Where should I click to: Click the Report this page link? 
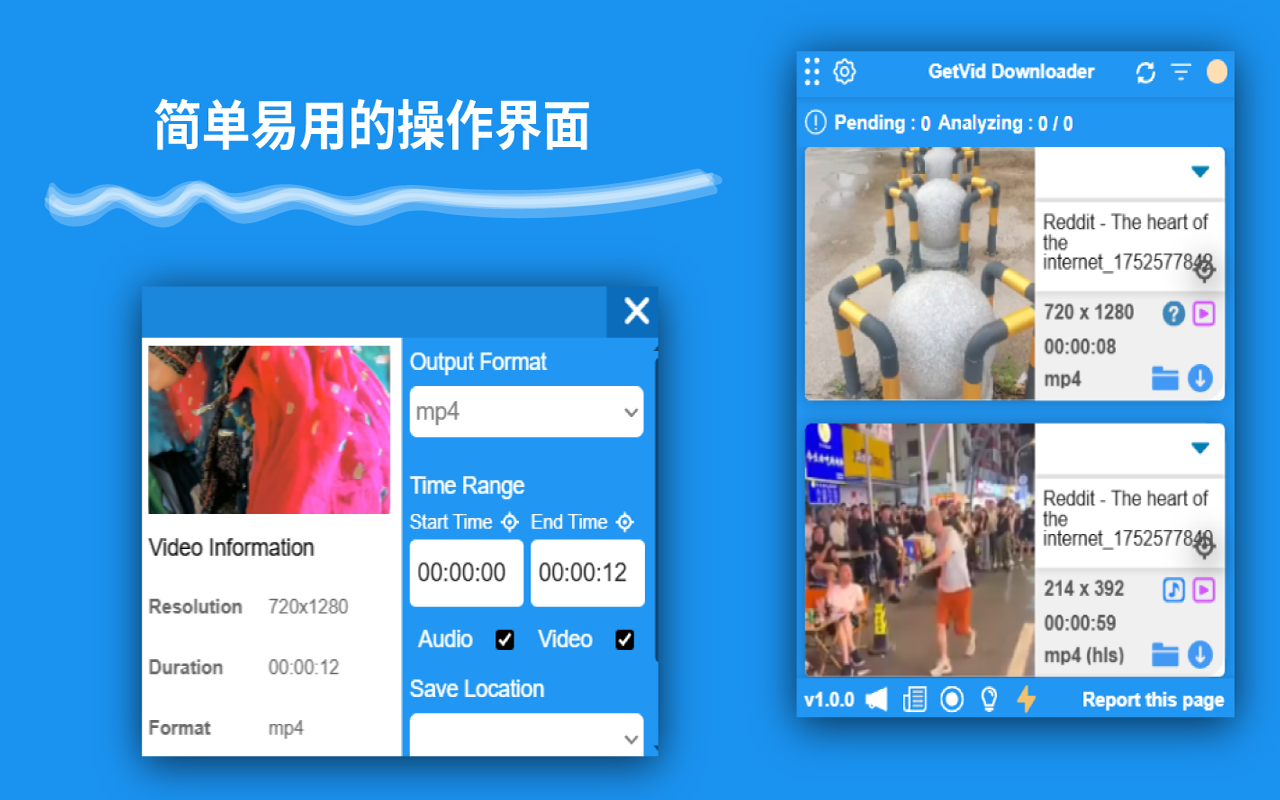pos(1153,700)
